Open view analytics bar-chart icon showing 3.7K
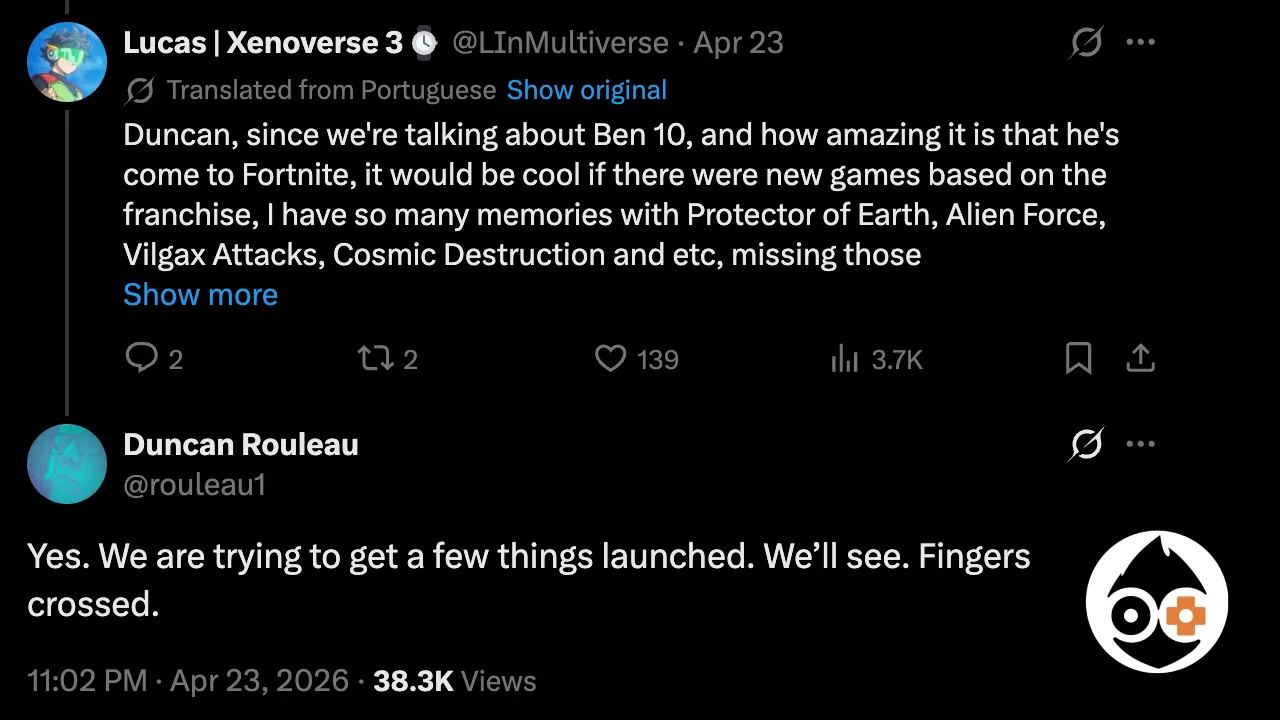Screen dimensions: 1280x720 click(x=845, y=359)
